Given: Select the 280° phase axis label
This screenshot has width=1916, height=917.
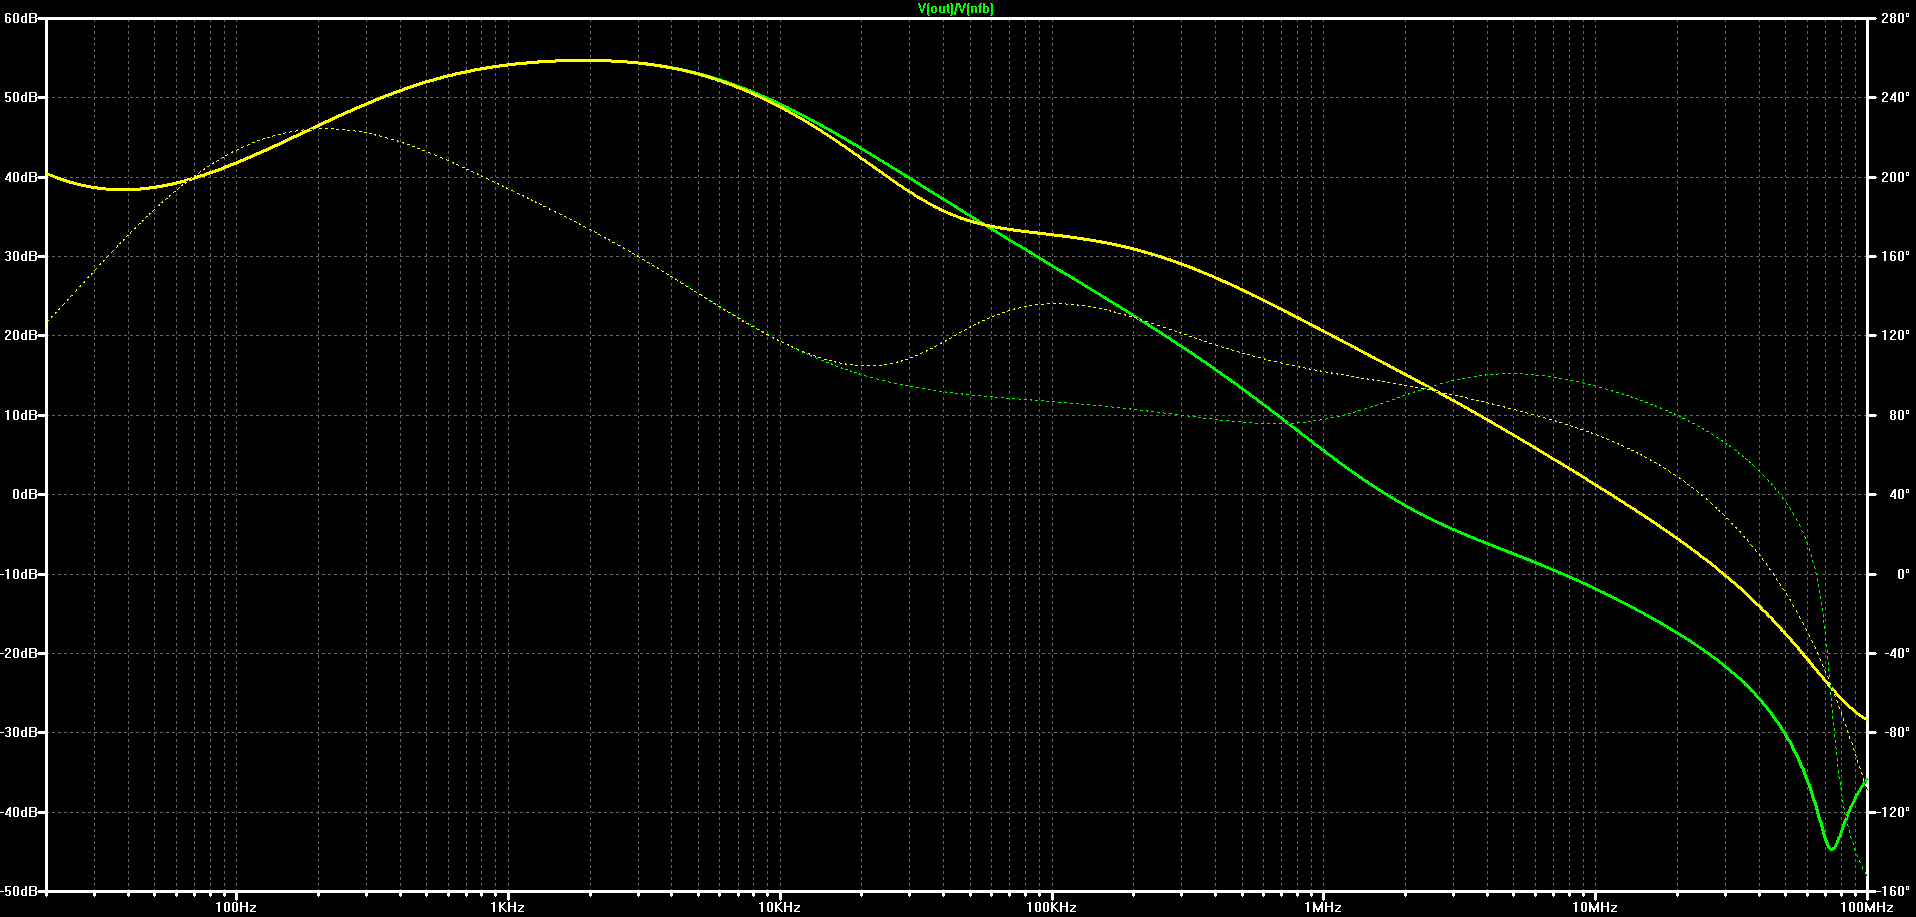Looking at the screenshot, I should pos(1895,18).
